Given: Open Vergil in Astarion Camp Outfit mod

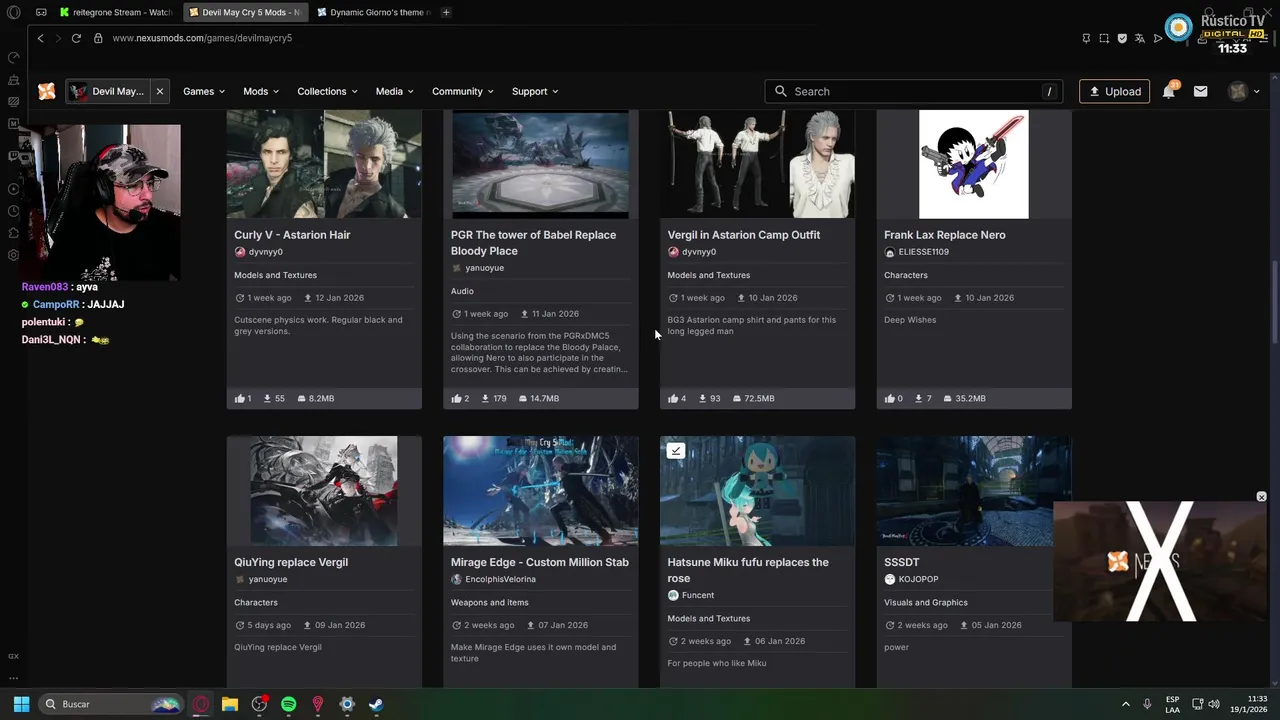Looking at the screenshot, I should [x=744, y=235].
